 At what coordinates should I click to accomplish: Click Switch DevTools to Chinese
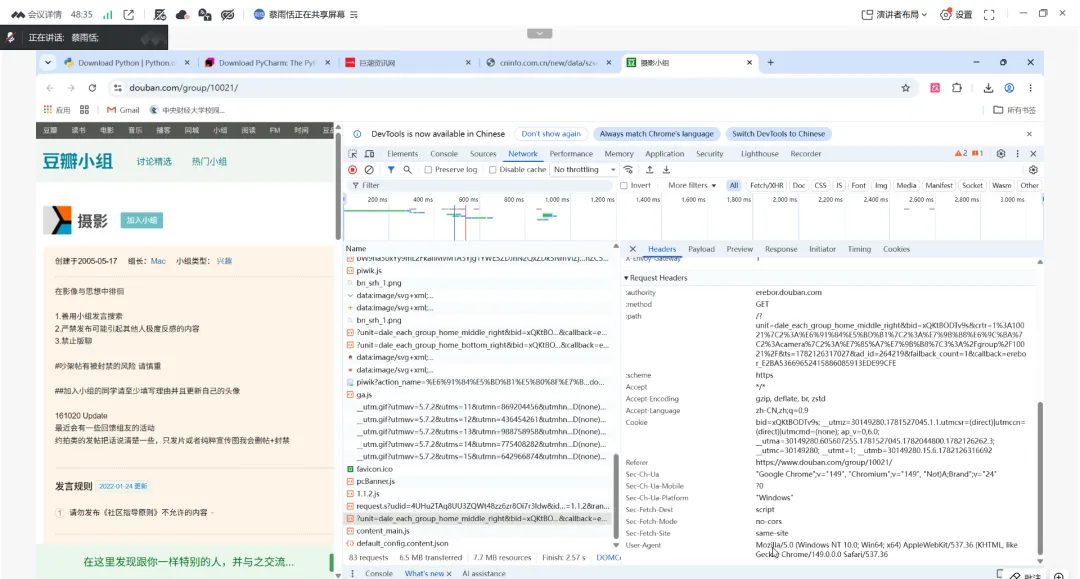click(x=778, y=134)
